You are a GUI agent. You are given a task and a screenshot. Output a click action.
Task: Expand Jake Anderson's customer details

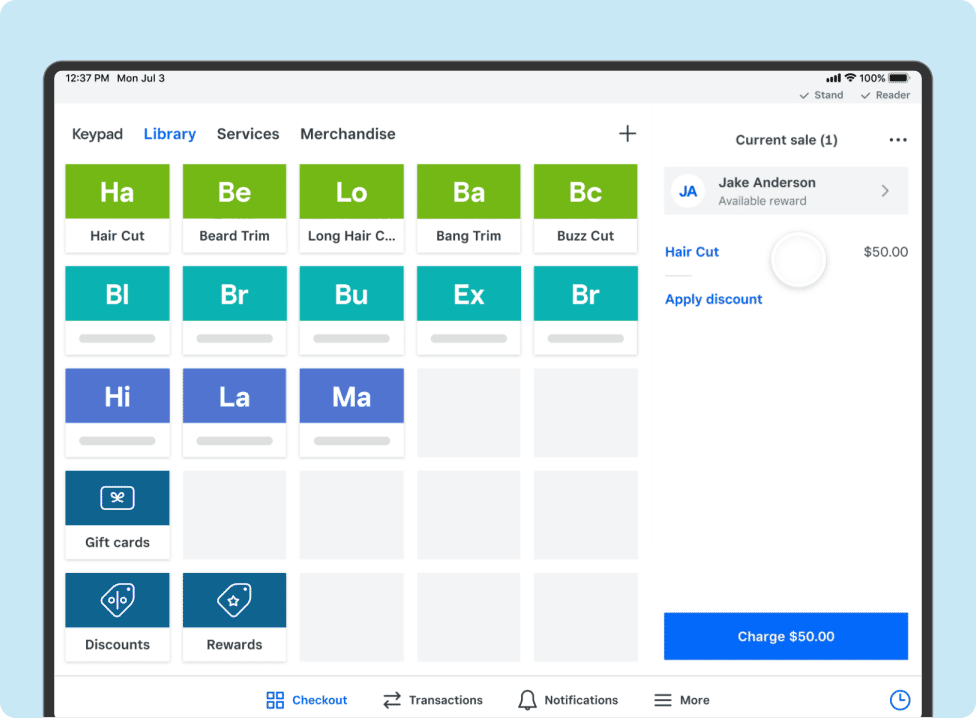click(883, 190)
